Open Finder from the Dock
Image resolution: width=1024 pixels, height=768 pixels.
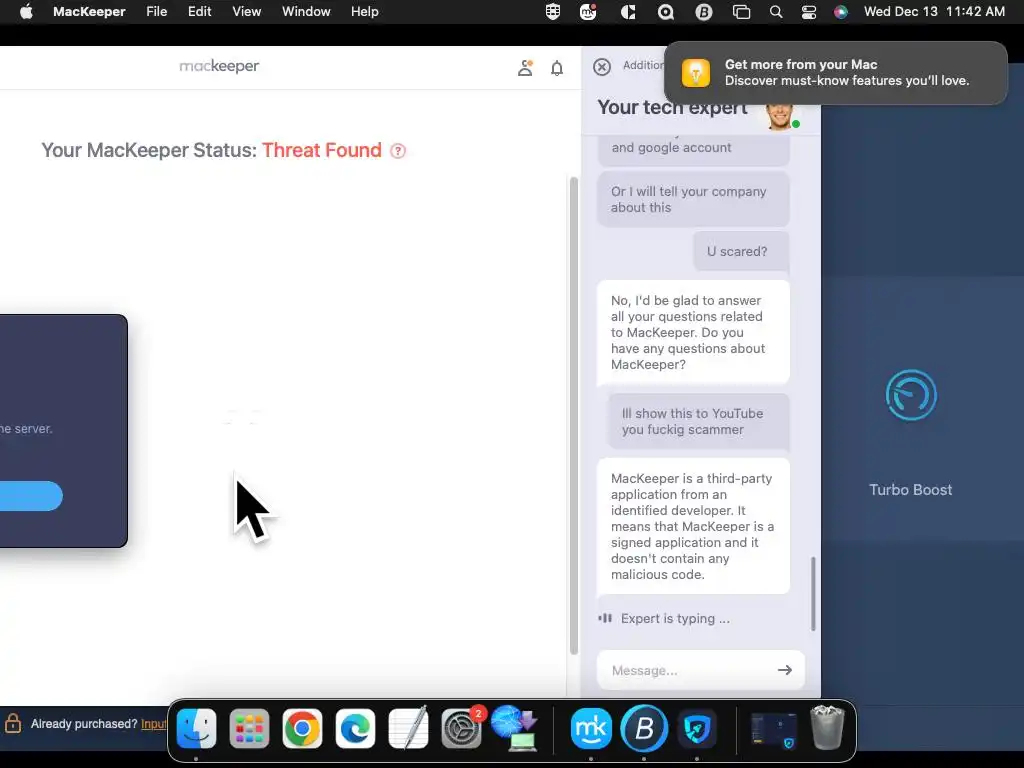pos(197,728)
